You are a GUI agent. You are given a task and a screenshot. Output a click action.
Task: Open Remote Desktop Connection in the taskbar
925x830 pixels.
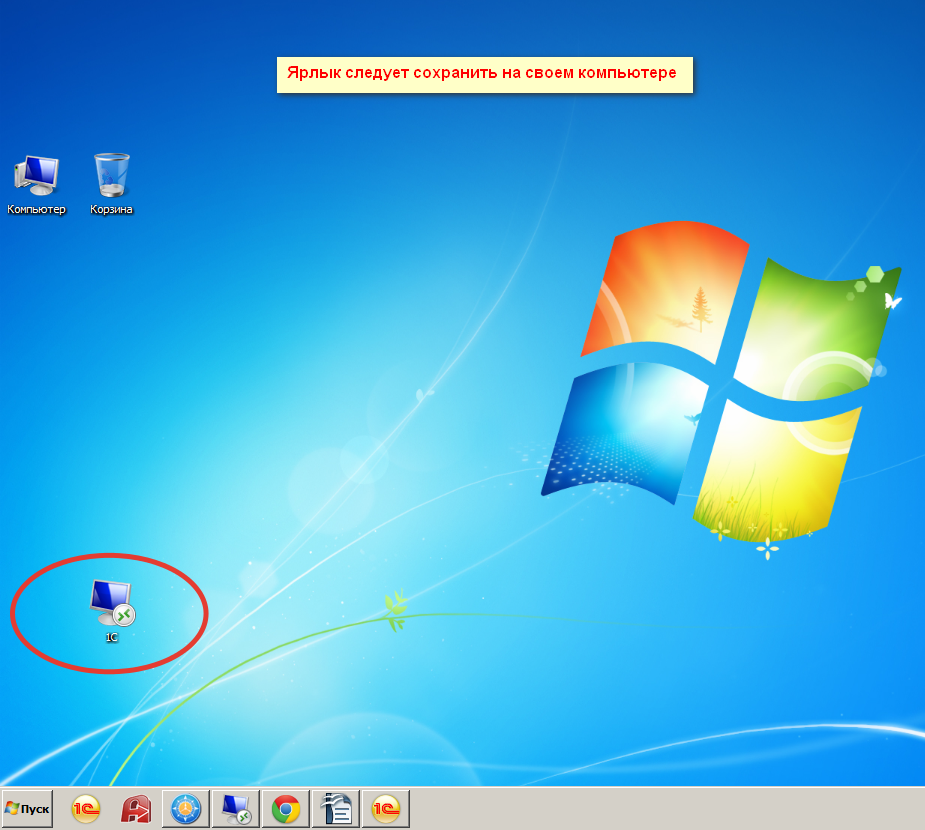coord(236,809)
